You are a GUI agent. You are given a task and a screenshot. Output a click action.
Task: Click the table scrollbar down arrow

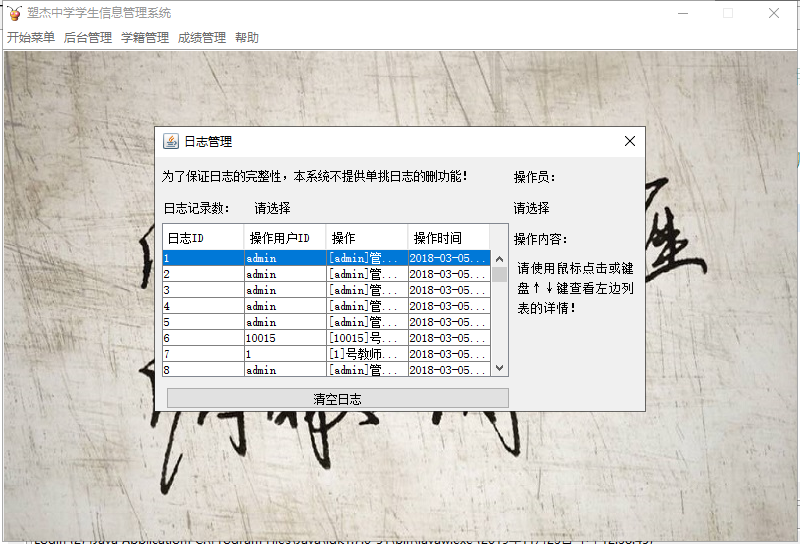499,368
